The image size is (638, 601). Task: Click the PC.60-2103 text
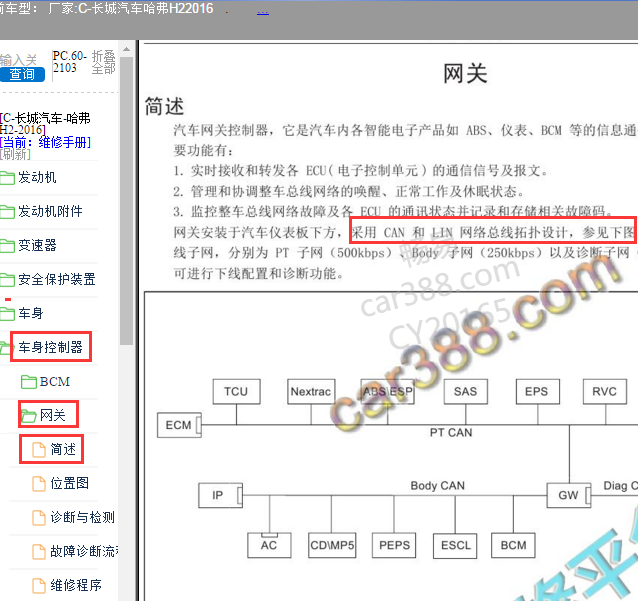pyautogui.click(x=69, y=61)
